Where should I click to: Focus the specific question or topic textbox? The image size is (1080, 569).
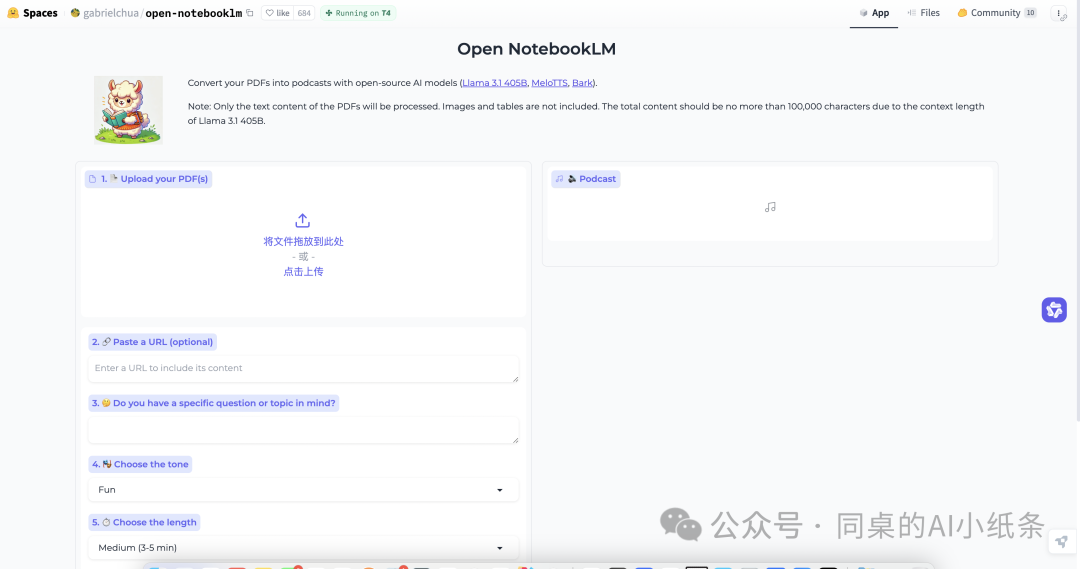tap(303, 430)
